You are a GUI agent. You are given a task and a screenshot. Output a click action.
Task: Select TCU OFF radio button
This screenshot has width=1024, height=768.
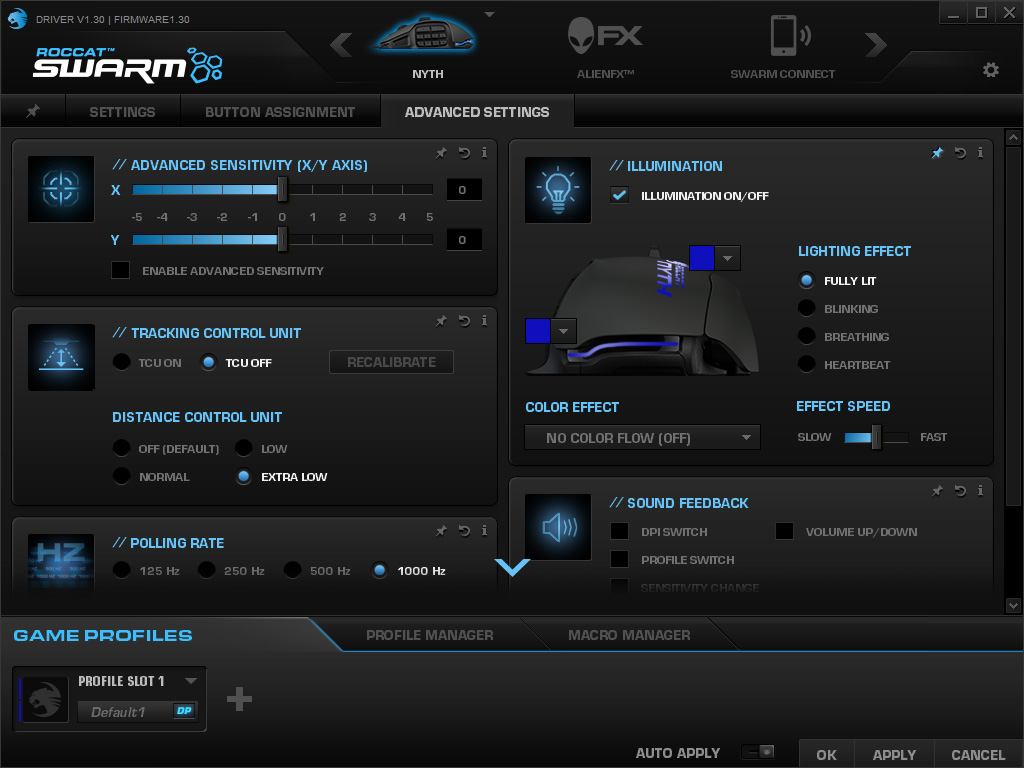(x=208, y=362)
